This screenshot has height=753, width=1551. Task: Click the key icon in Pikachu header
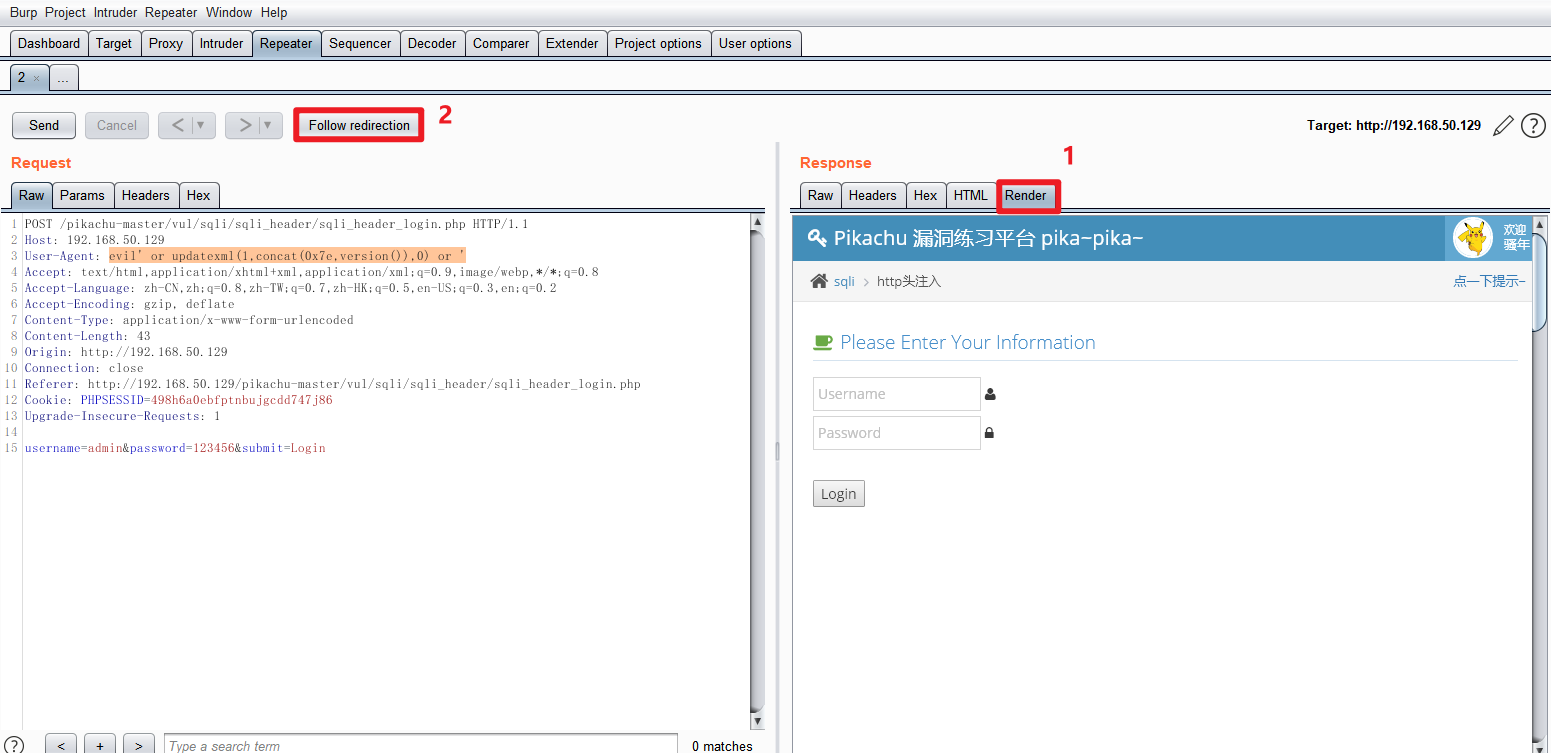tap(817, 238)
